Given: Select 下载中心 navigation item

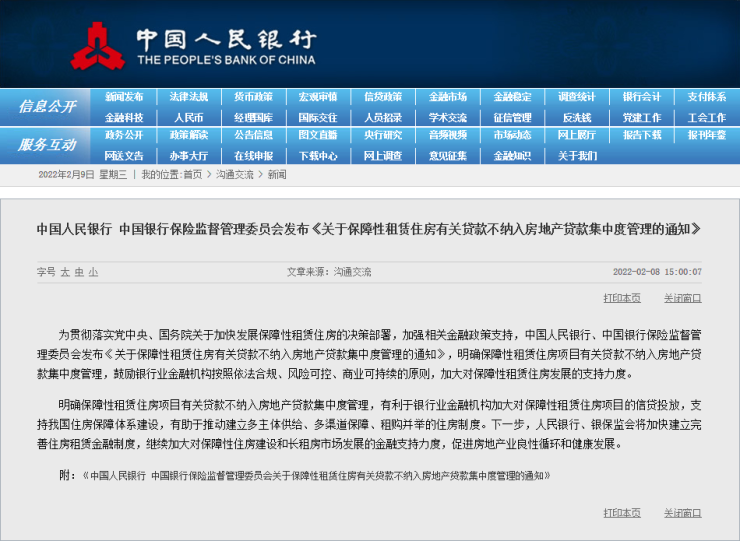Looking at the screenshot, I should (x=318, y=155).
